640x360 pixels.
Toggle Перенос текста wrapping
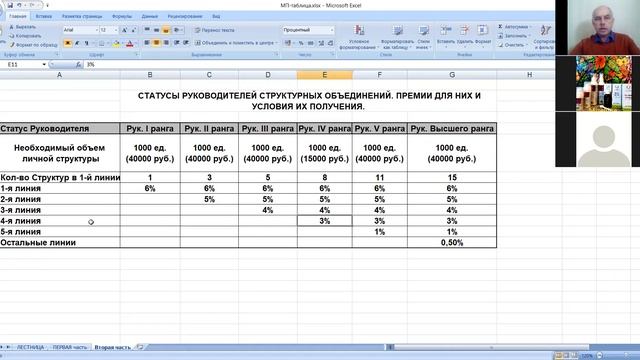point(214,30)
